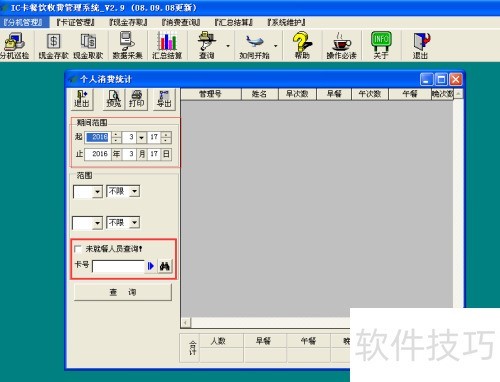The image size is (500, 382).
Task: Expand the arrow next to 查询 toolbar icon
Action: pyautogui.click(x=228, y=46)
